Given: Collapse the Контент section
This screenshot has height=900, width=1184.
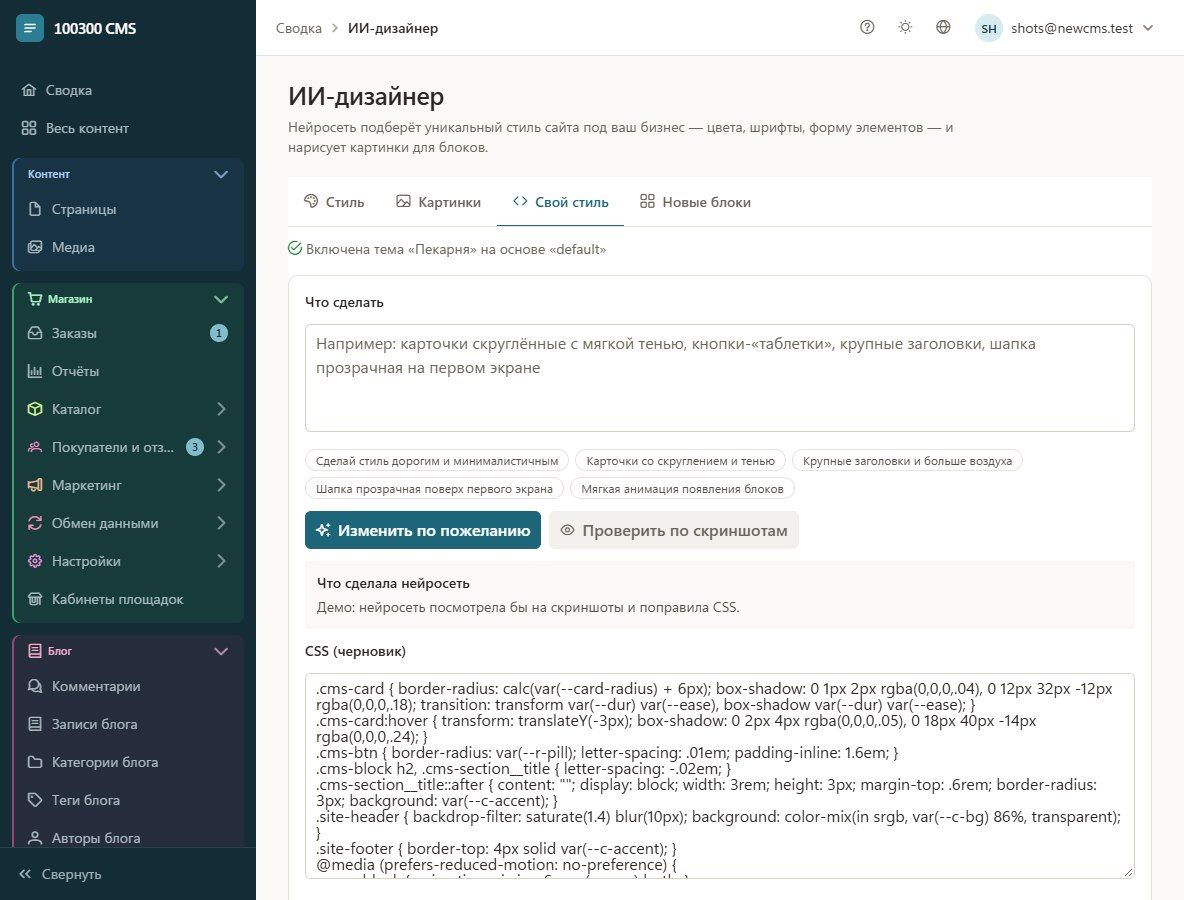Looking at the screenshot, I should point(220,174).
